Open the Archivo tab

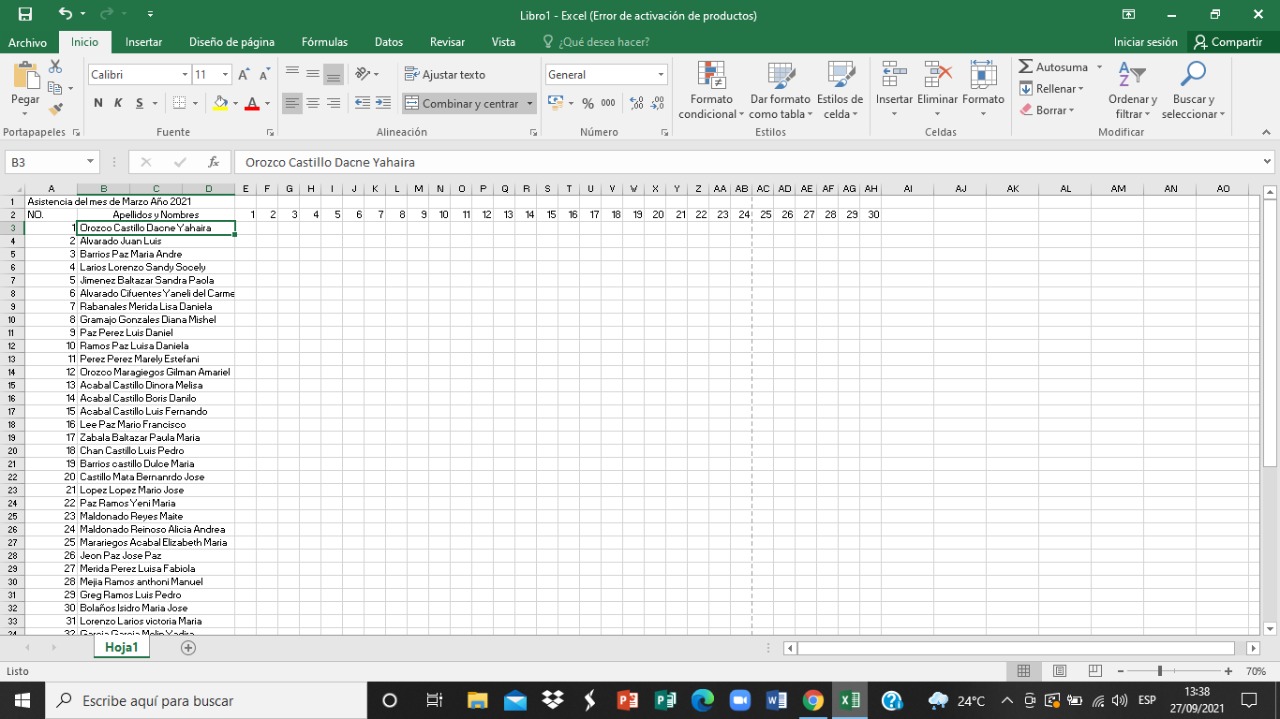coord(28,42)
